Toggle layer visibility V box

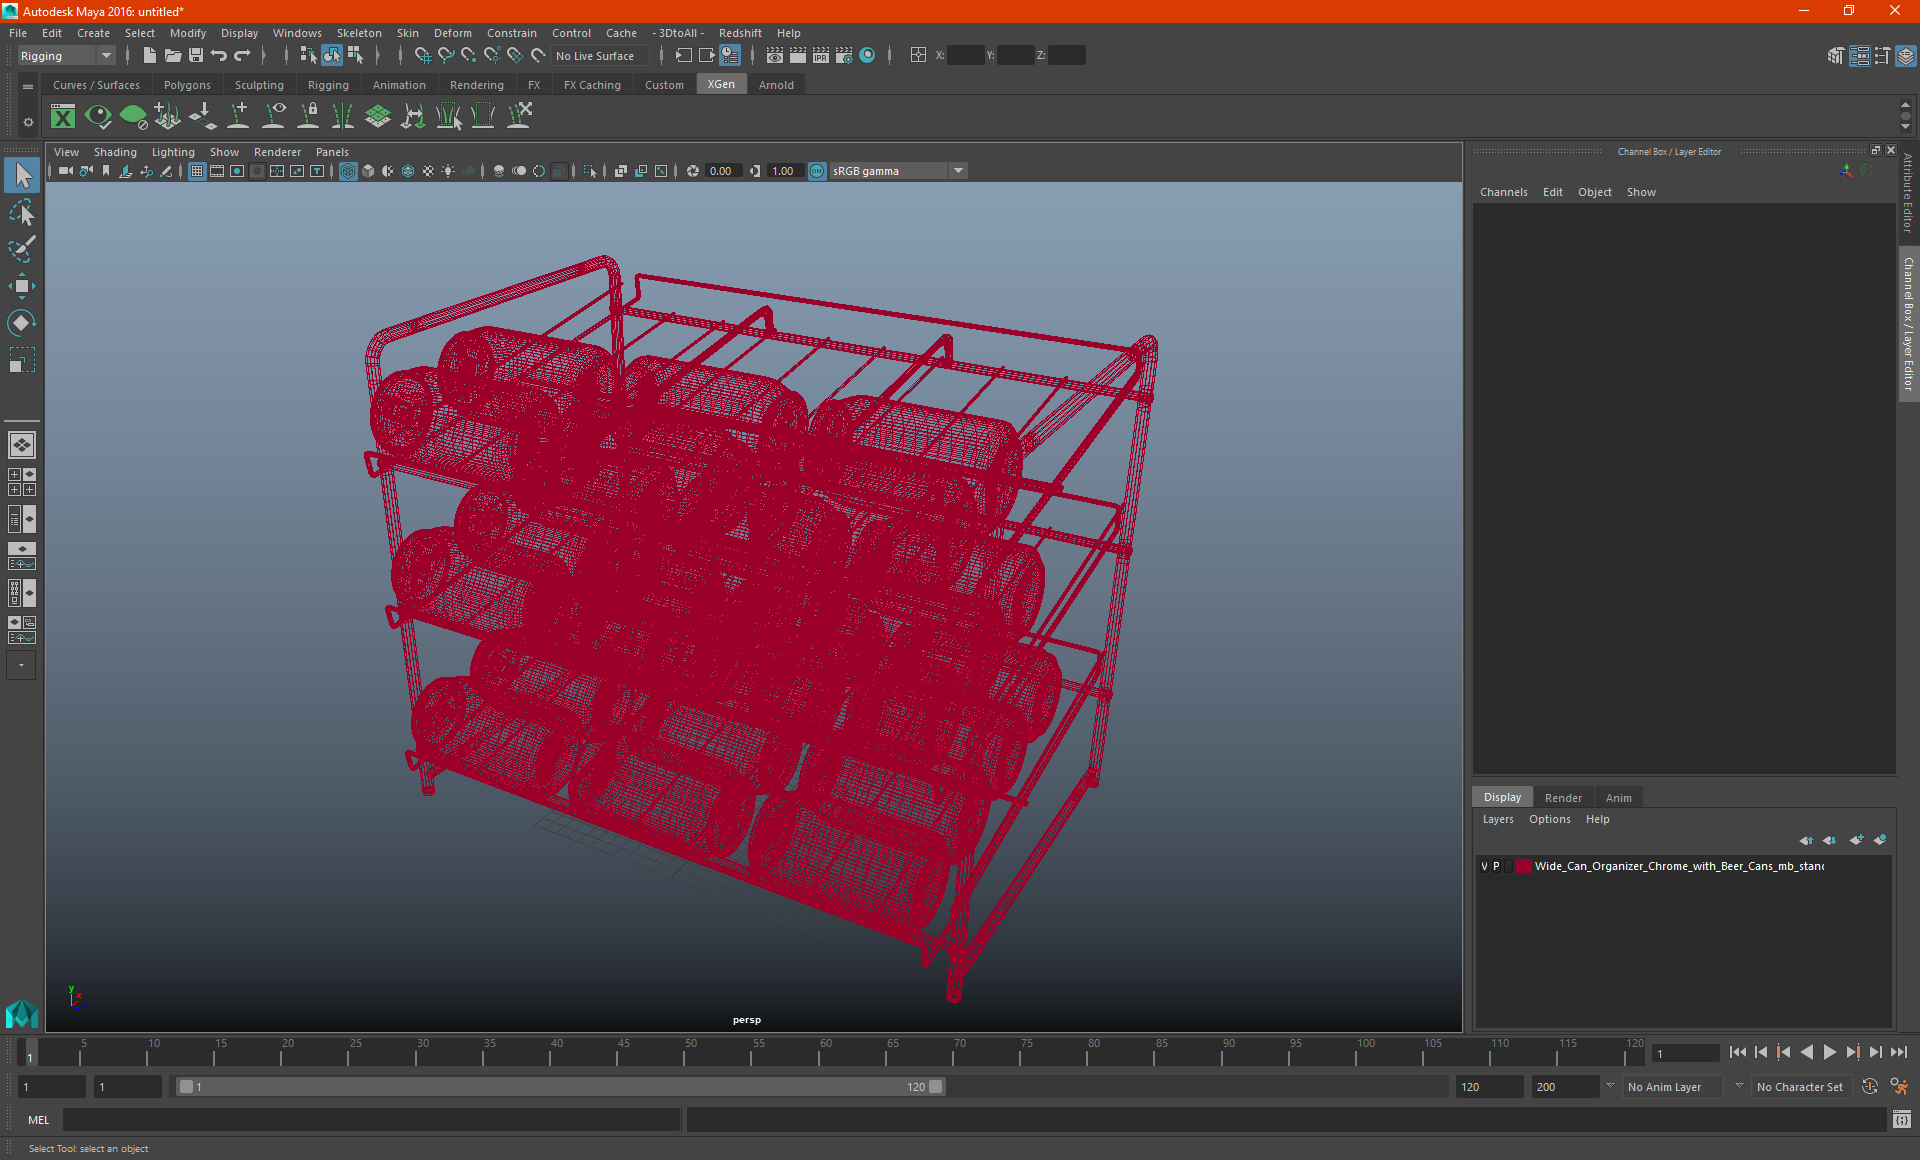(x=1484, y=866)
